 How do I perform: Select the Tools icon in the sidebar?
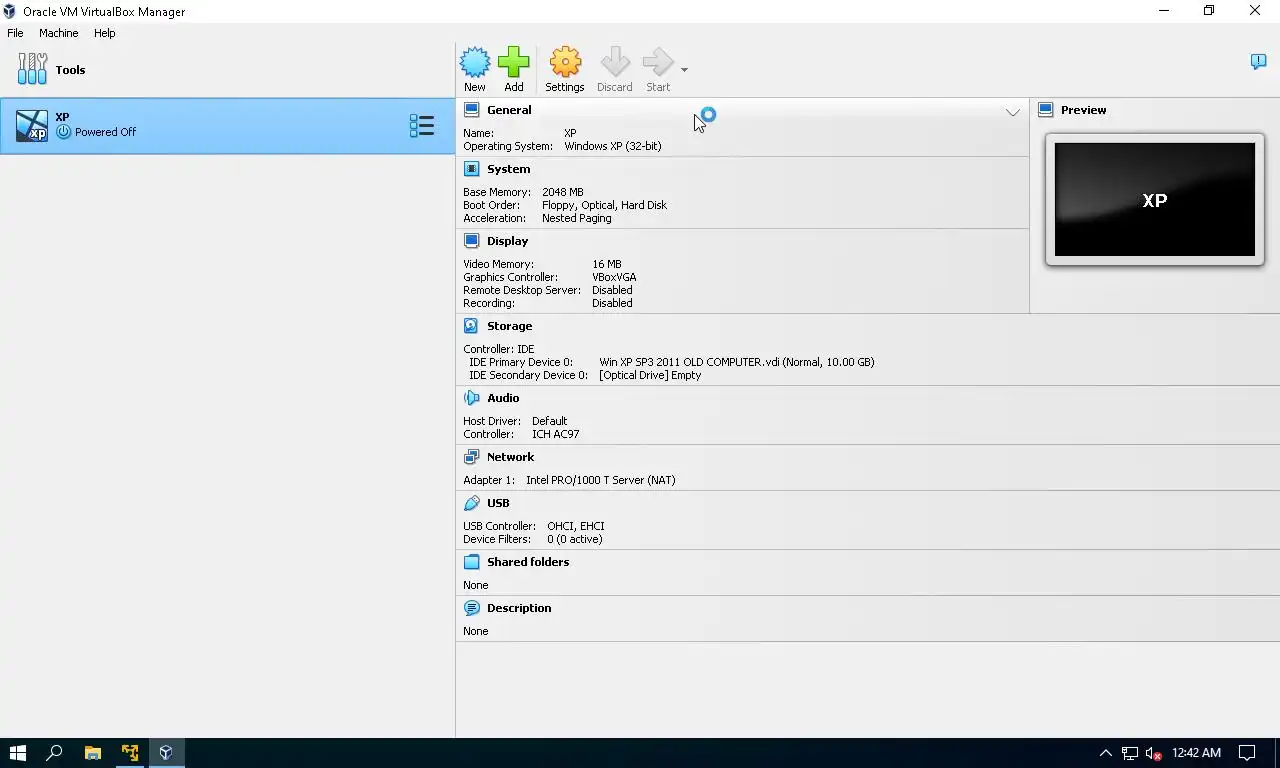[32, 69]
